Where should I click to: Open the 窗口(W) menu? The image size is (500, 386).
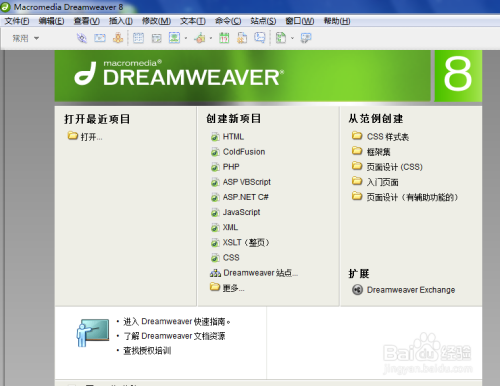pos(300,21)
